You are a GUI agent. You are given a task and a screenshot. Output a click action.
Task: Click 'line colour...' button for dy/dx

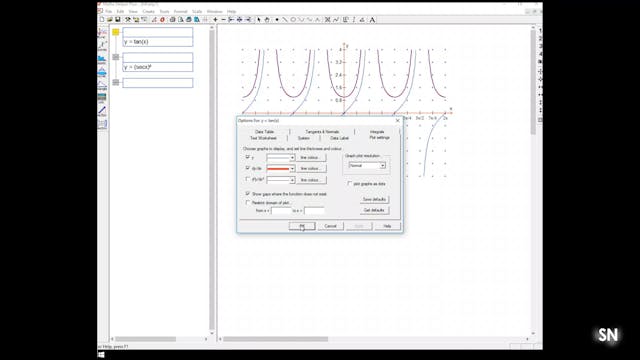click(x=311, y=169)
